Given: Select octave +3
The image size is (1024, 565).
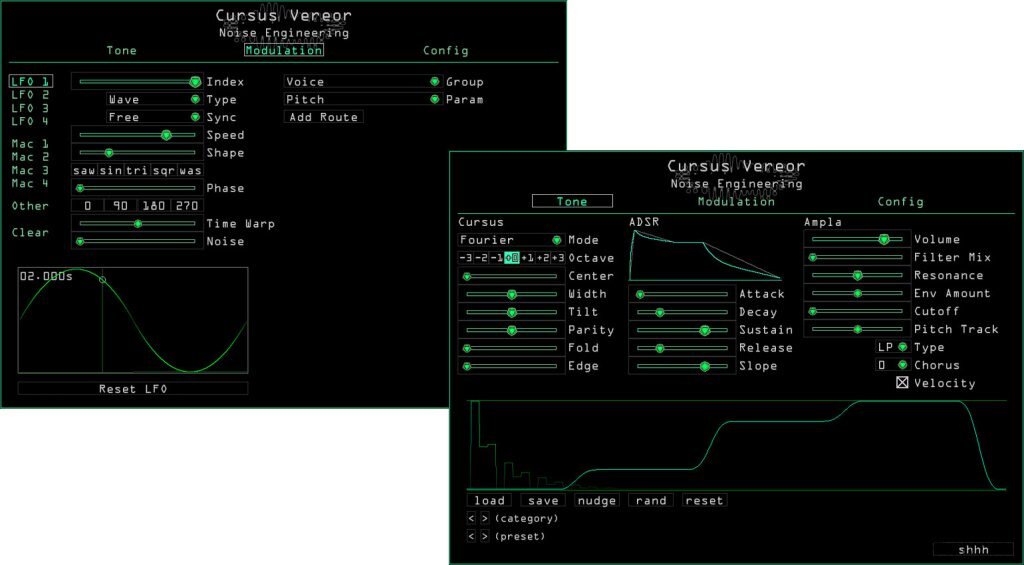Looking at the screenshot, I should pyautogui.click(x=557, y=258).
